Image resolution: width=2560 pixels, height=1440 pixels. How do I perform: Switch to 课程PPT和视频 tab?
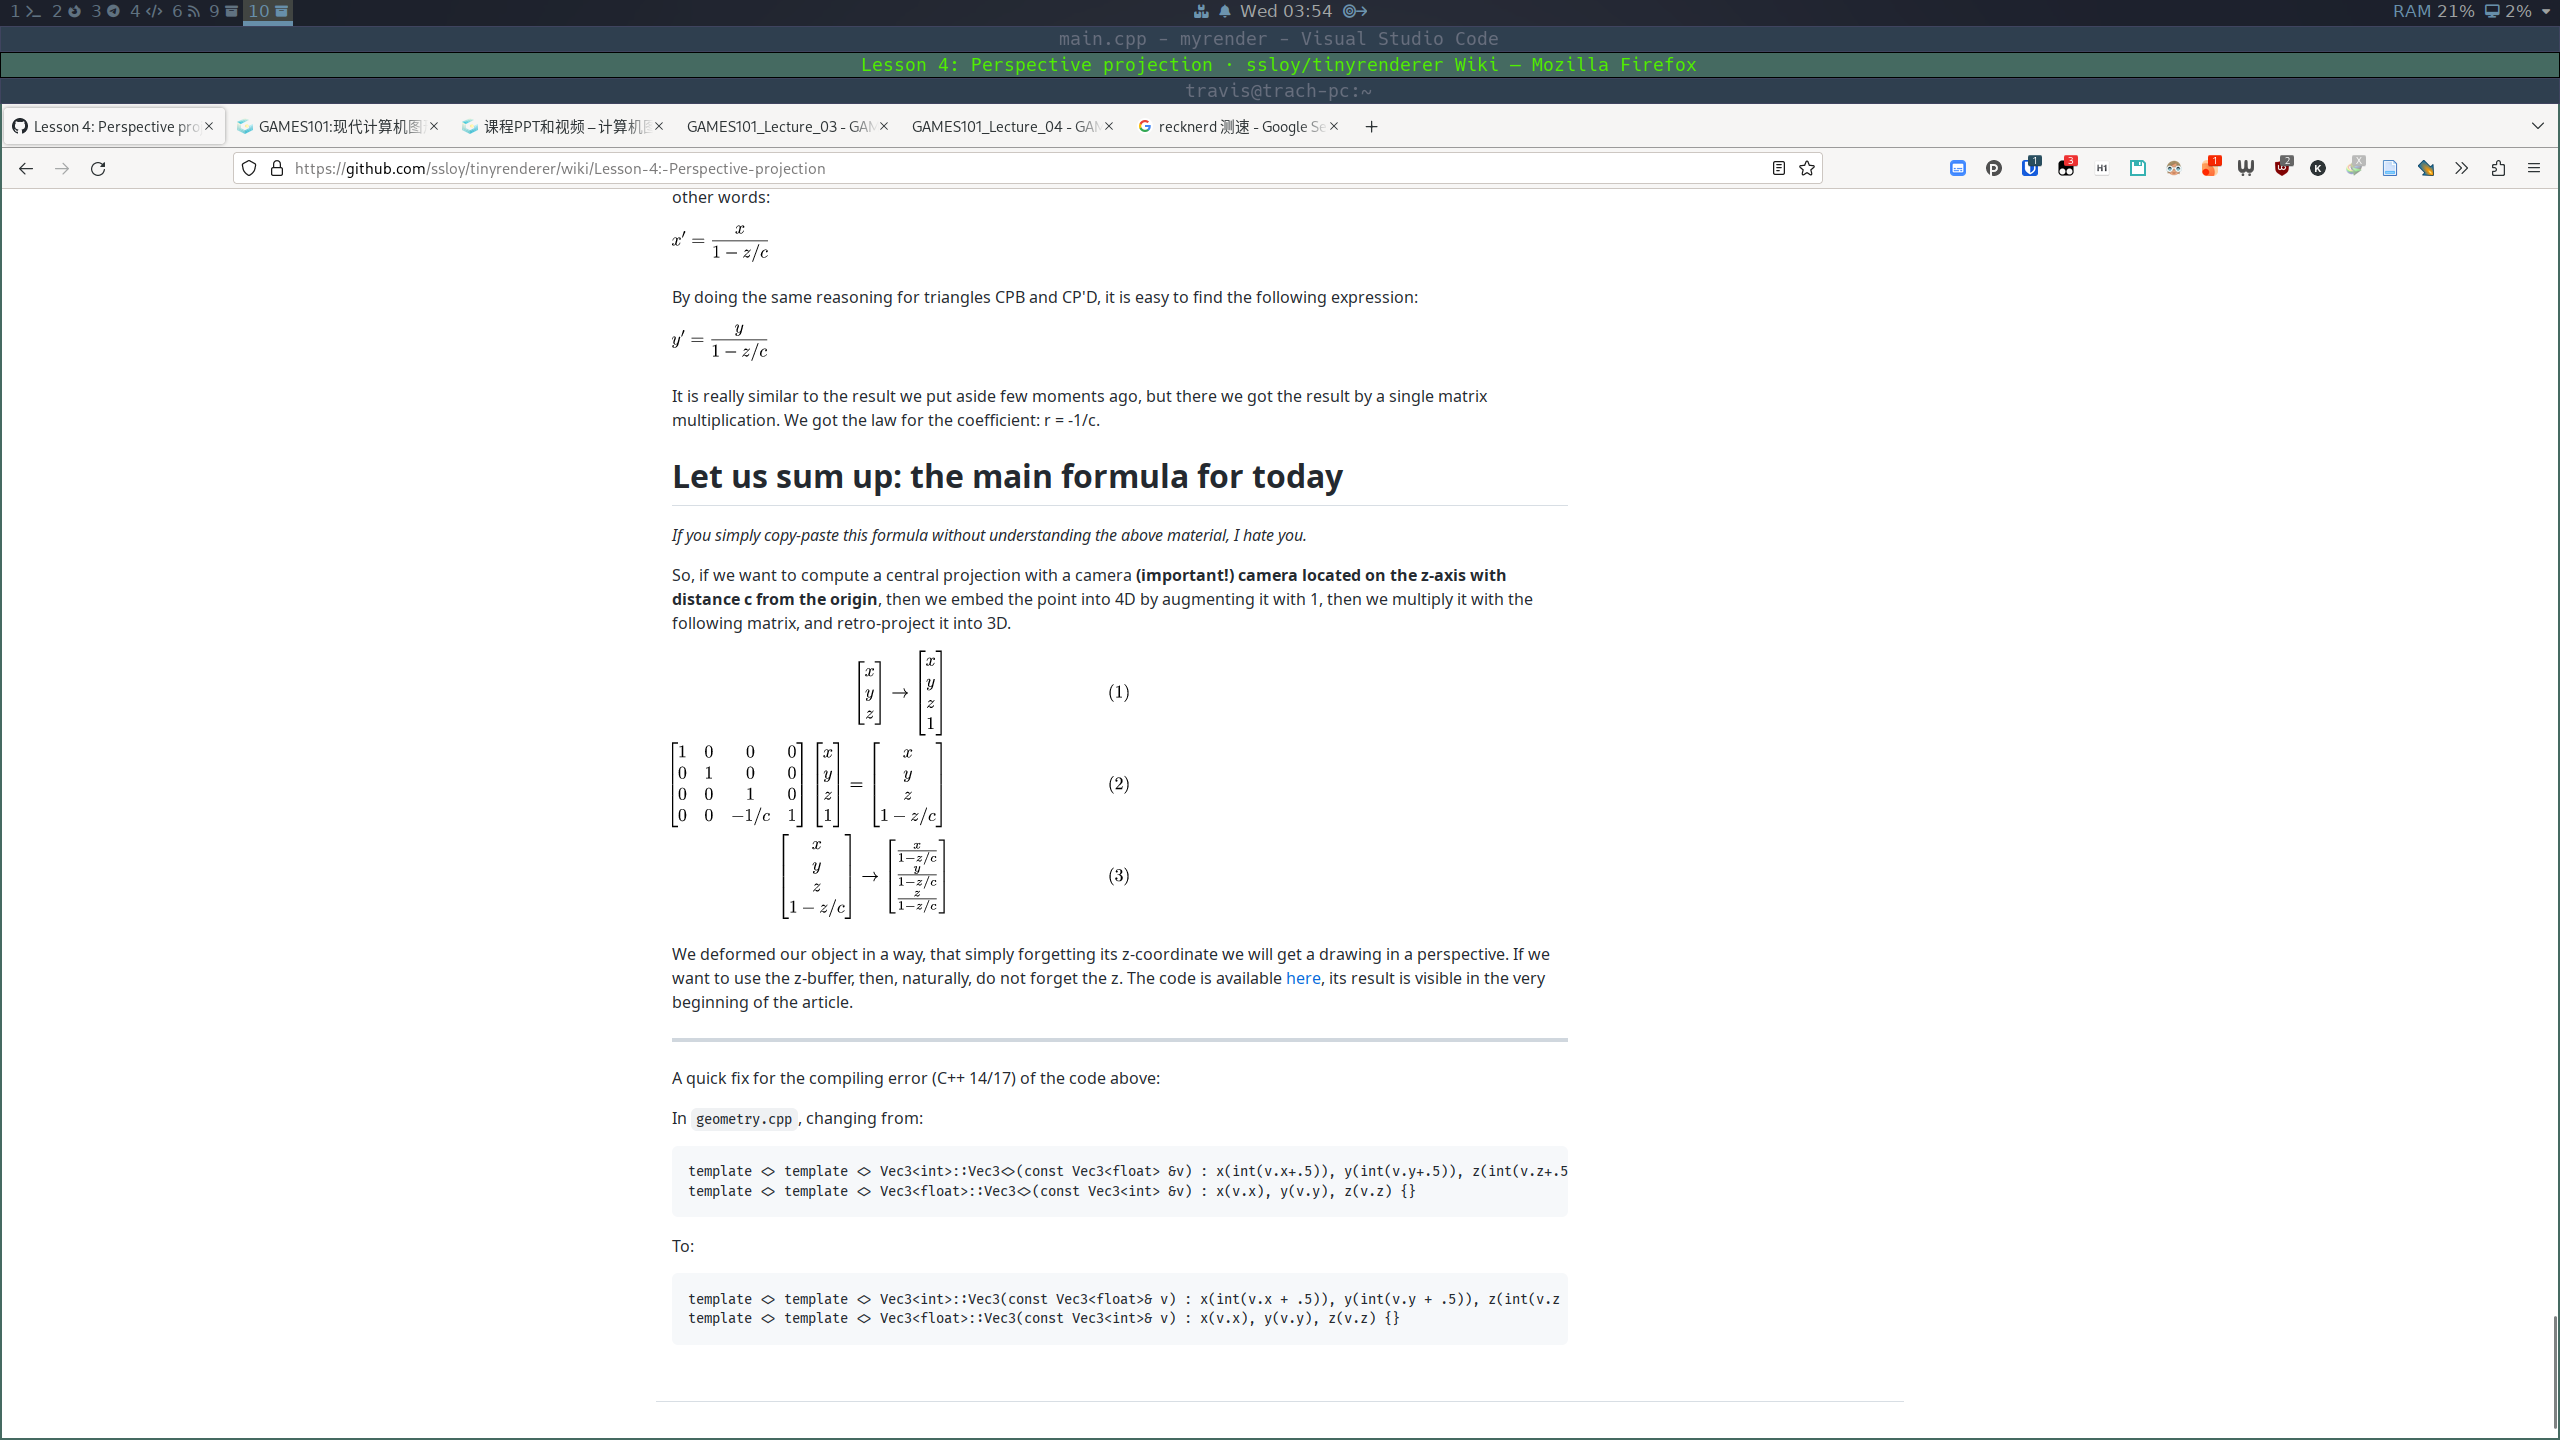pos(564,126)
